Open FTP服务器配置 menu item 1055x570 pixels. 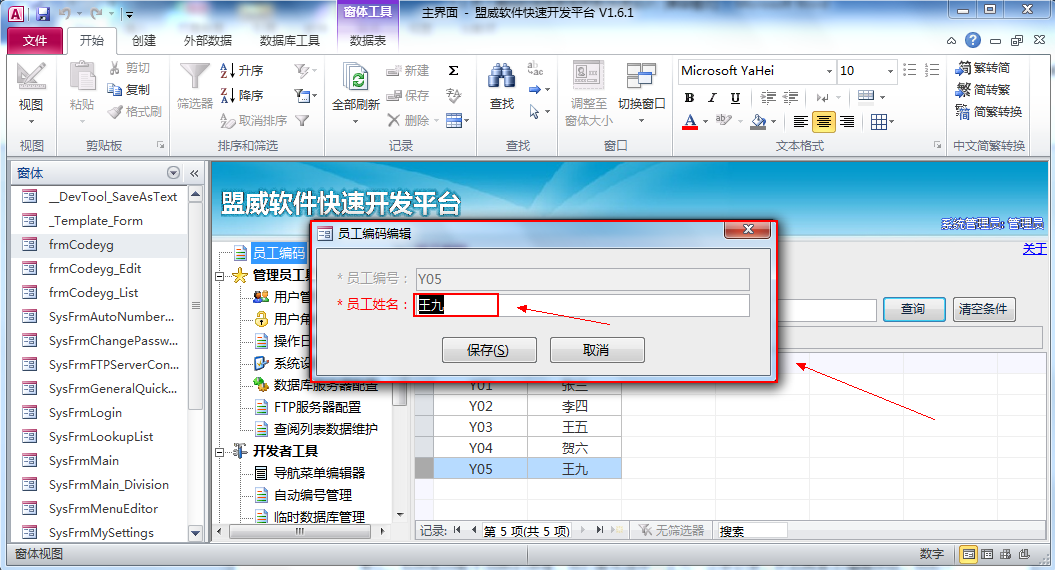[317, 407]
